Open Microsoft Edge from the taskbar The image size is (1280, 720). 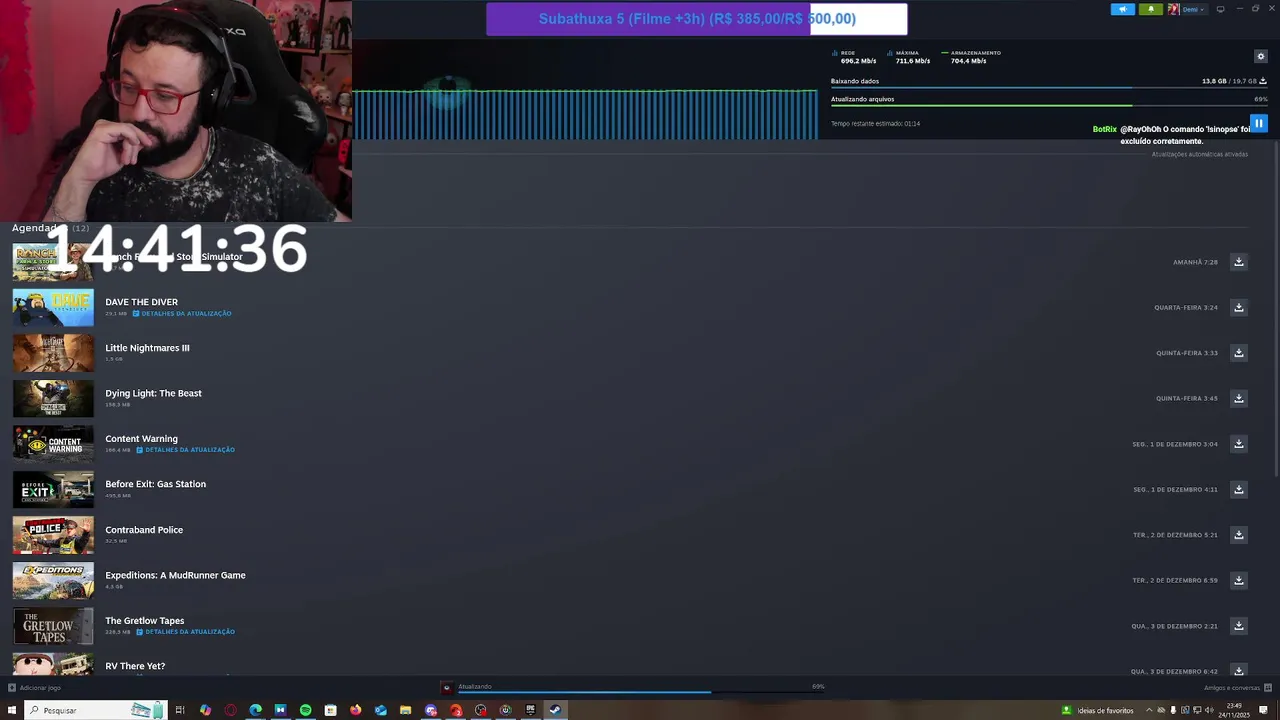pos(255,710)
